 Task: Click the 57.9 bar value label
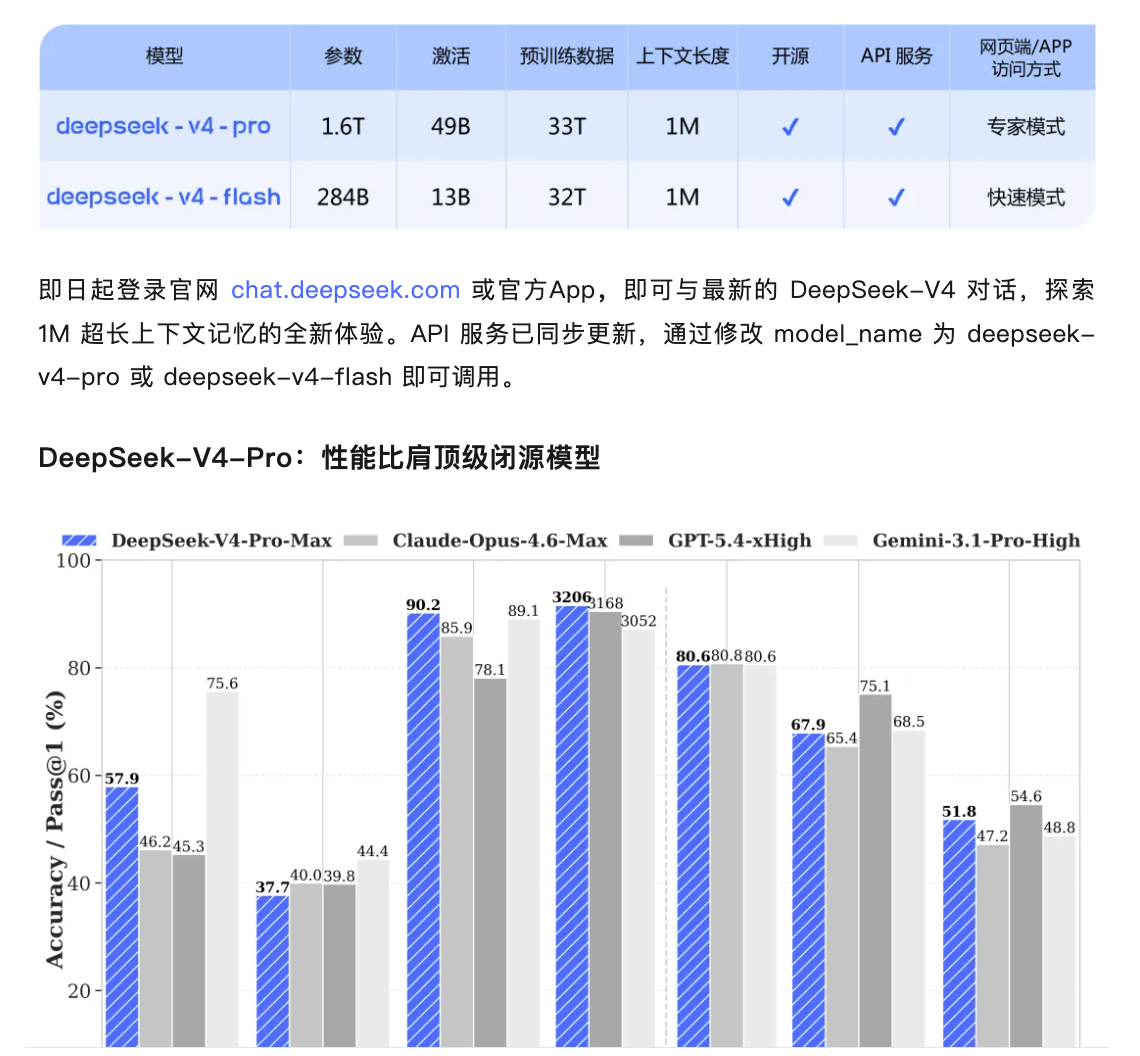click(x=121, y=778)
